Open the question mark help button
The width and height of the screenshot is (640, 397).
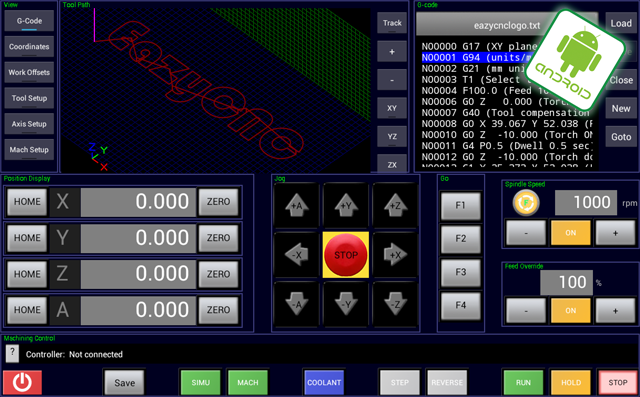click(12, 353)
